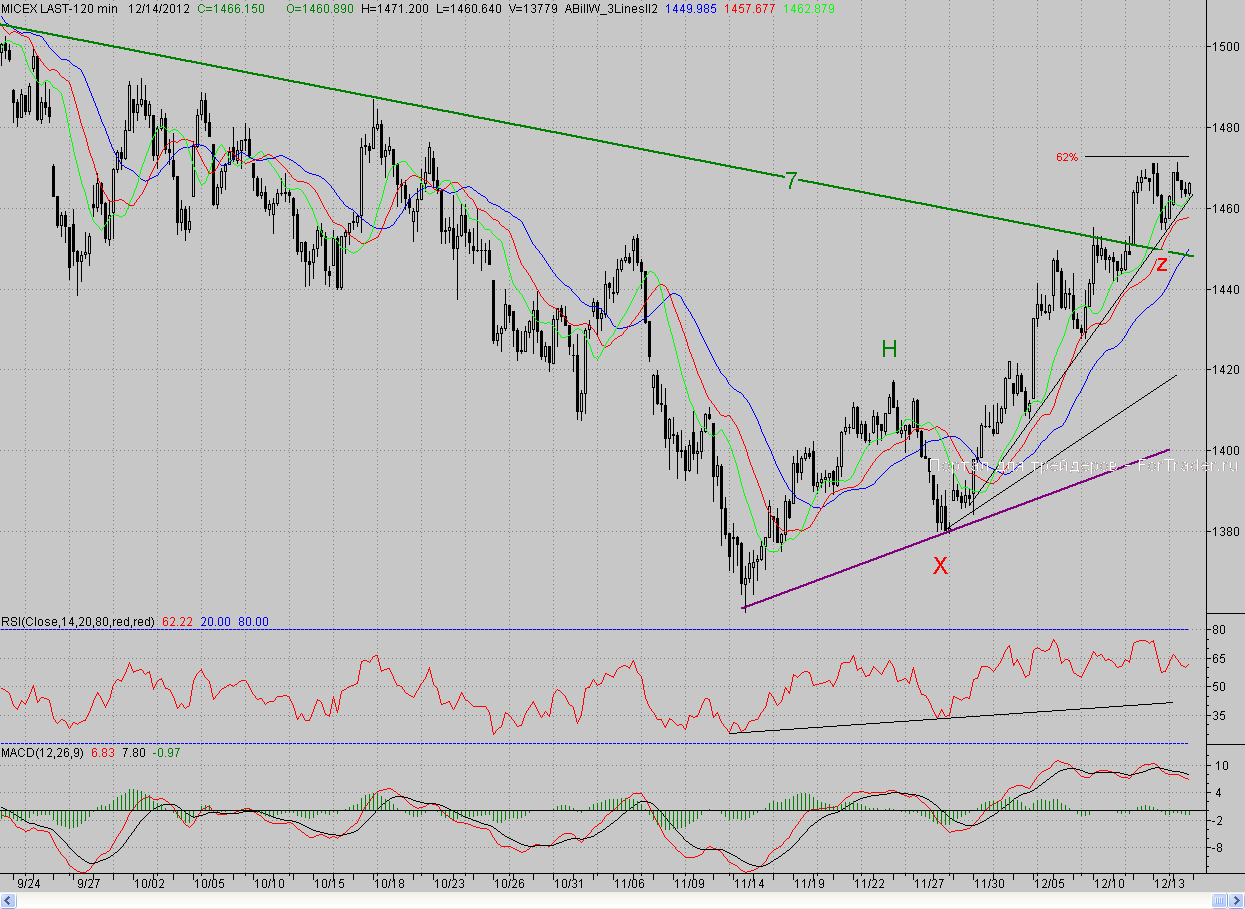1245x909 pixels.
Task: Click the closing price C=1466.150 readout
Action: click(x=236, y=7)
